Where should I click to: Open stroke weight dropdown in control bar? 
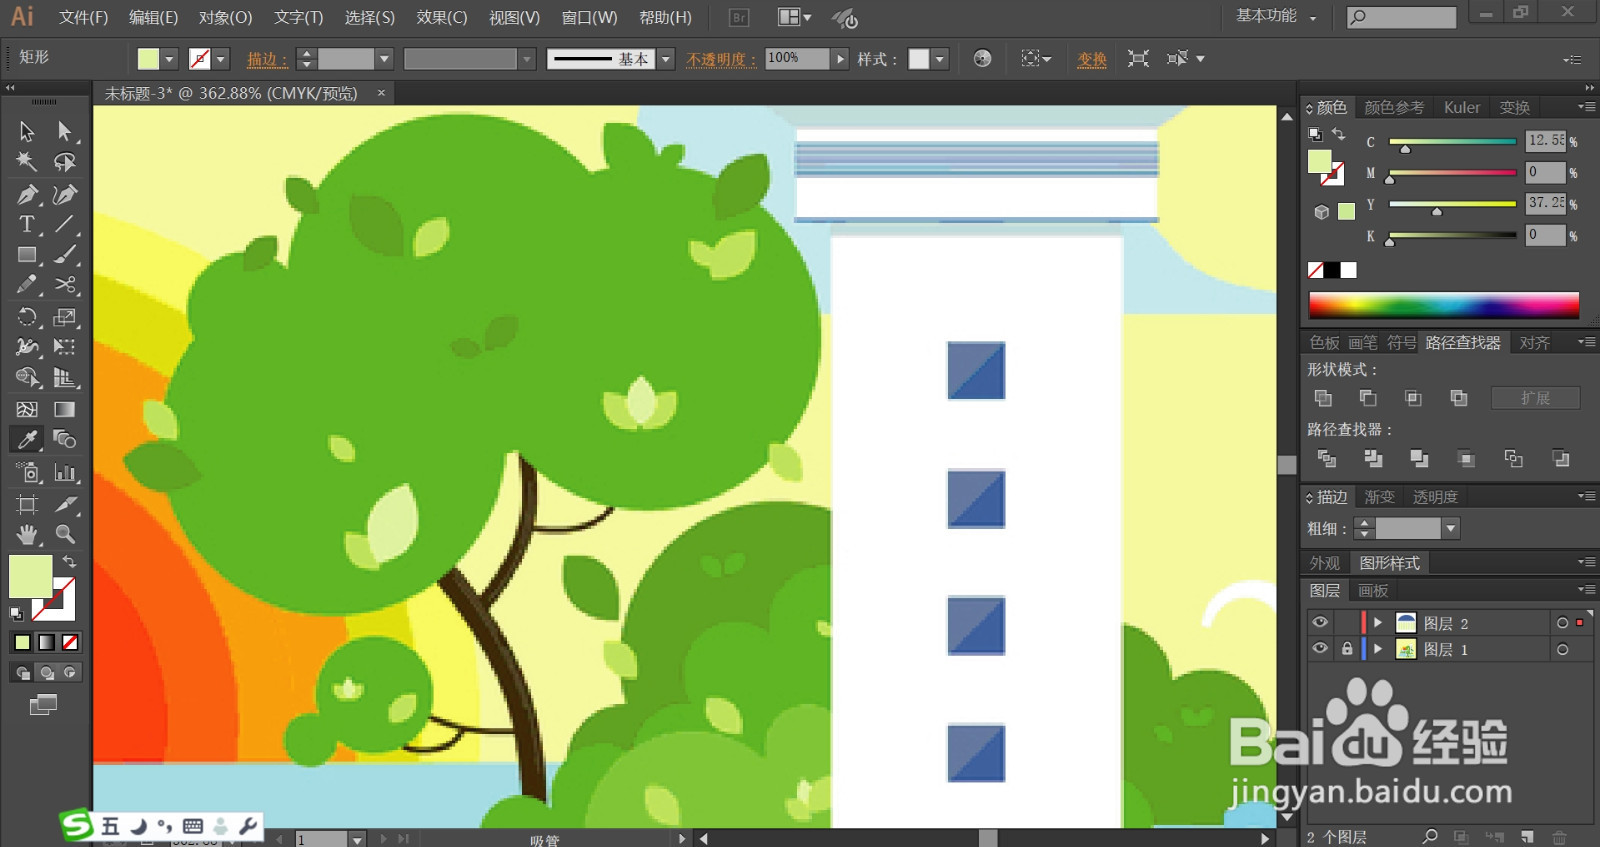(x=384, y=59)
